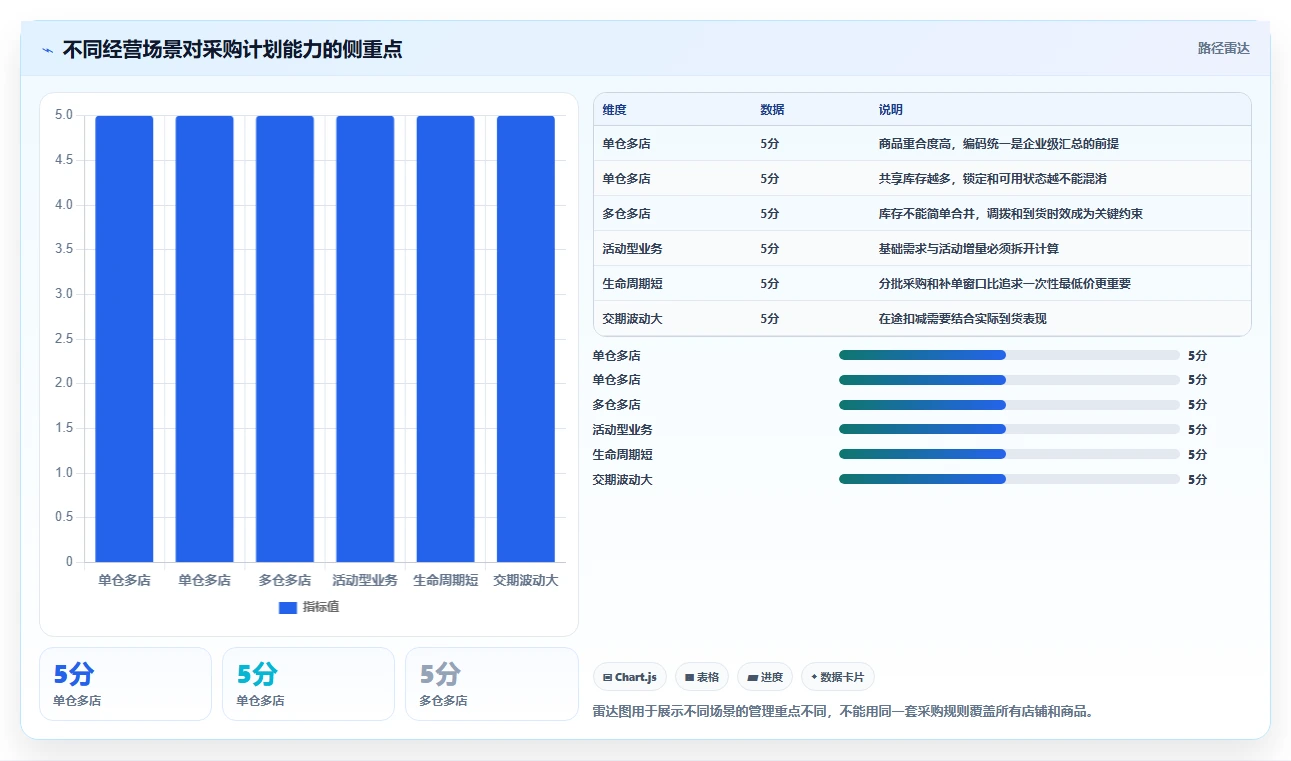This screenshot has height=761, width=1291.
Task: Click the title 不同经营场景对采购计划能力的侧重点
Action: (232, 49)
